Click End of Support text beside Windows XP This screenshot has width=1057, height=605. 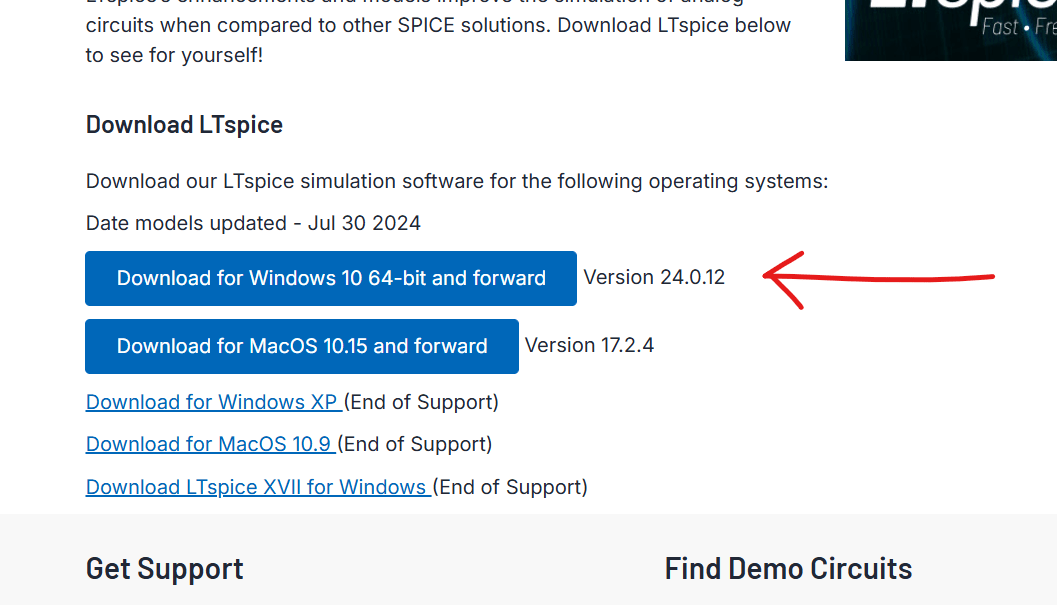[x=421, y=402]
